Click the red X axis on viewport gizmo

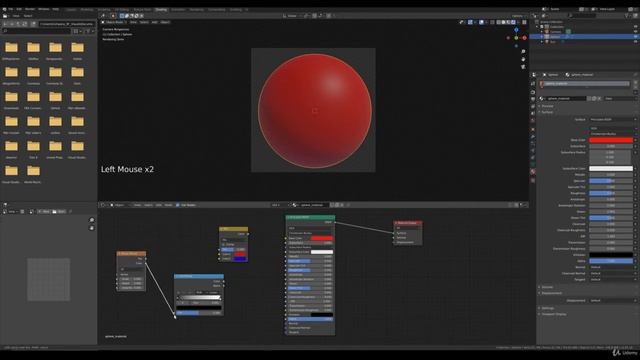(x=524, y=38)
